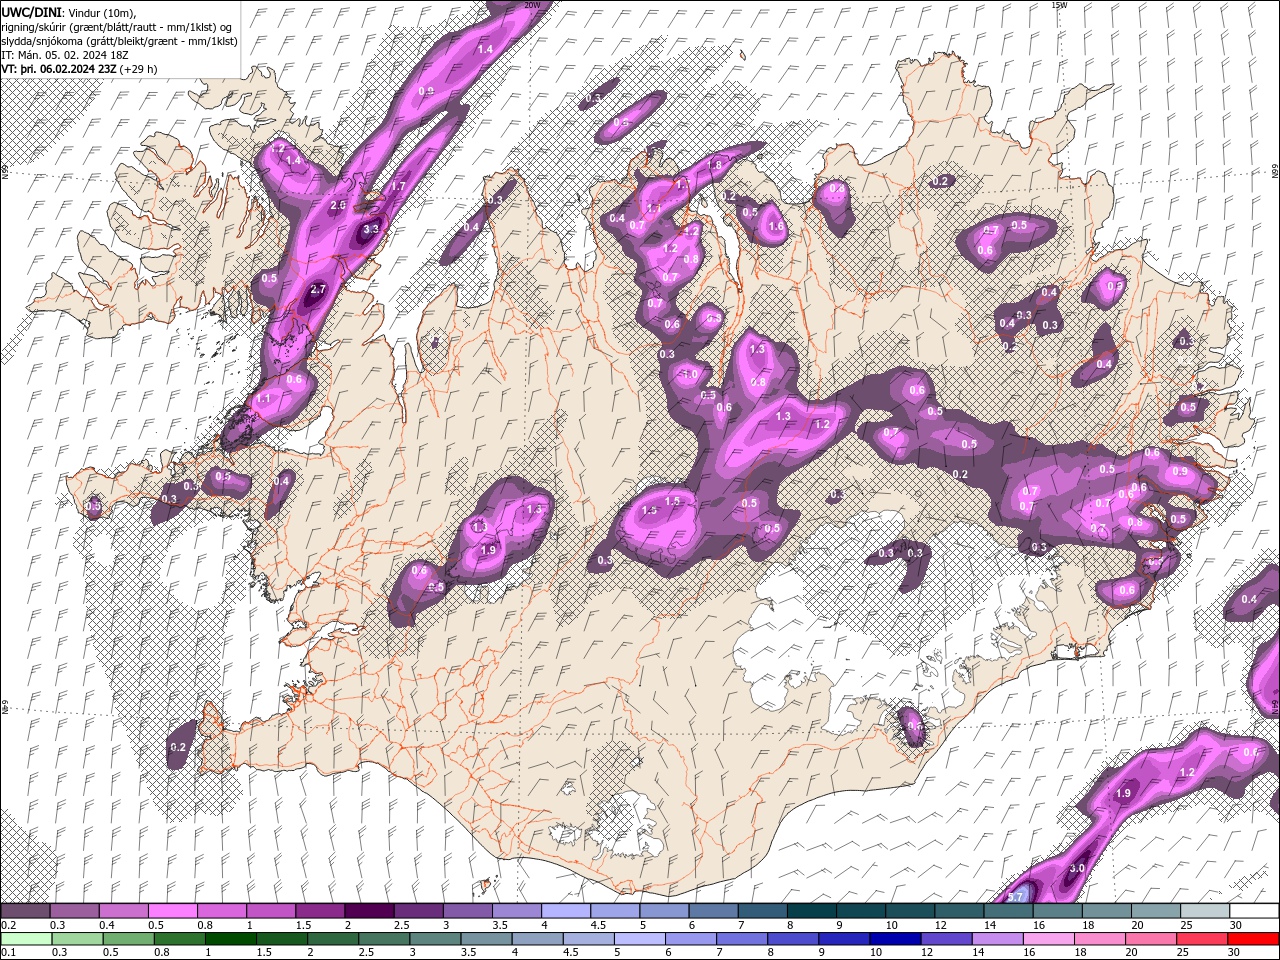Click the dark mauve 0.2 swatch in the upper snow scale

pyautogui.click(x=25, y=911)
